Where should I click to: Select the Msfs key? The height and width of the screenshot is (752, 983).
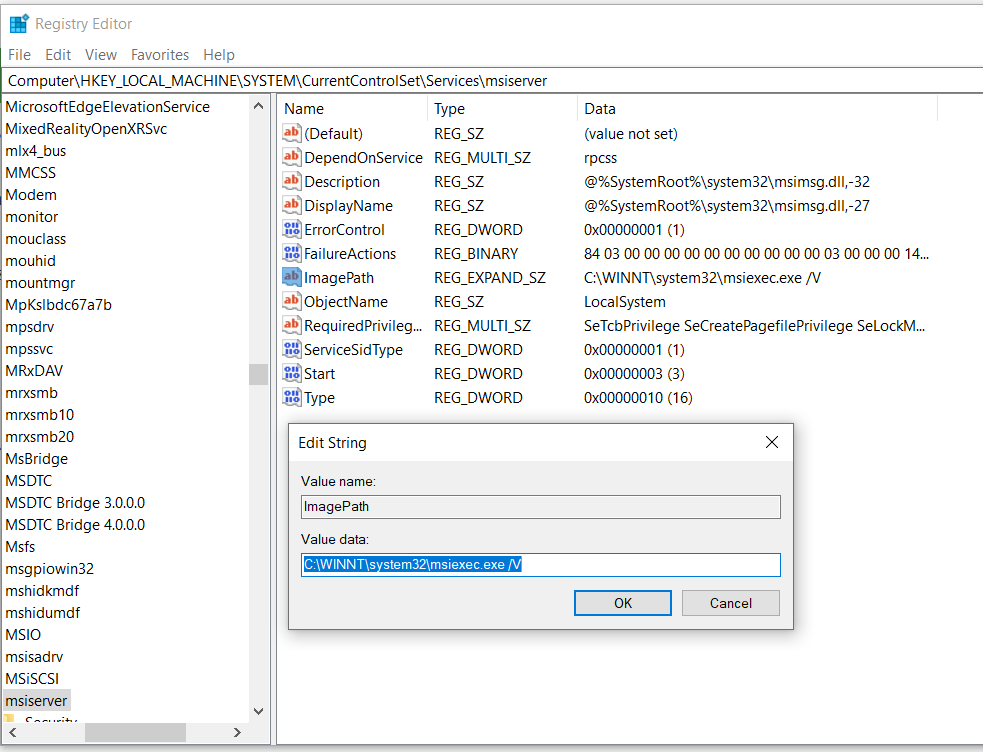point(21,547)
